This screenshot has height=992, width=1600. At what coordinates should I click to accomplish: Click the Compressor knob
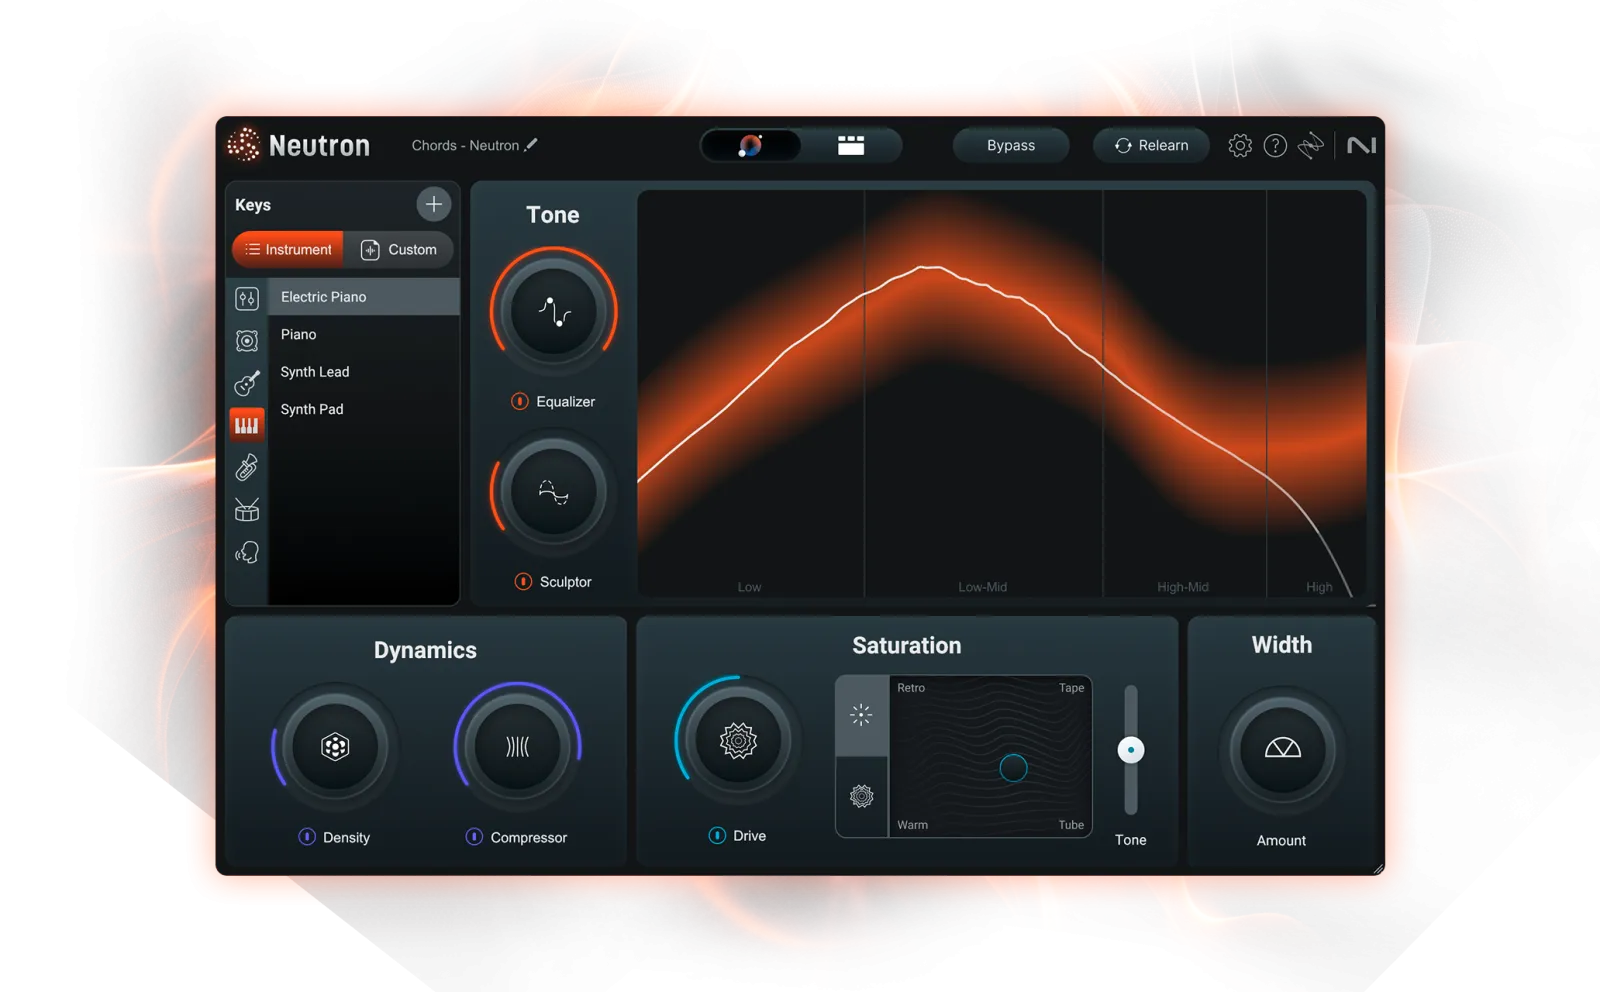518,746
